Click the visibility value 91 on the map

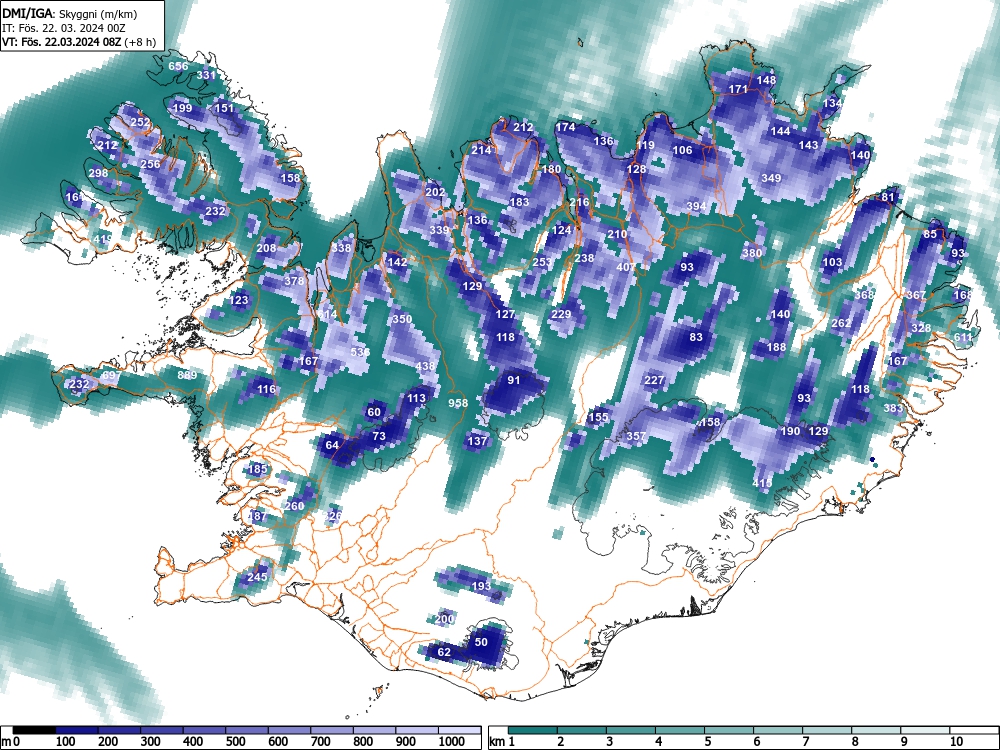click(513, 380)
